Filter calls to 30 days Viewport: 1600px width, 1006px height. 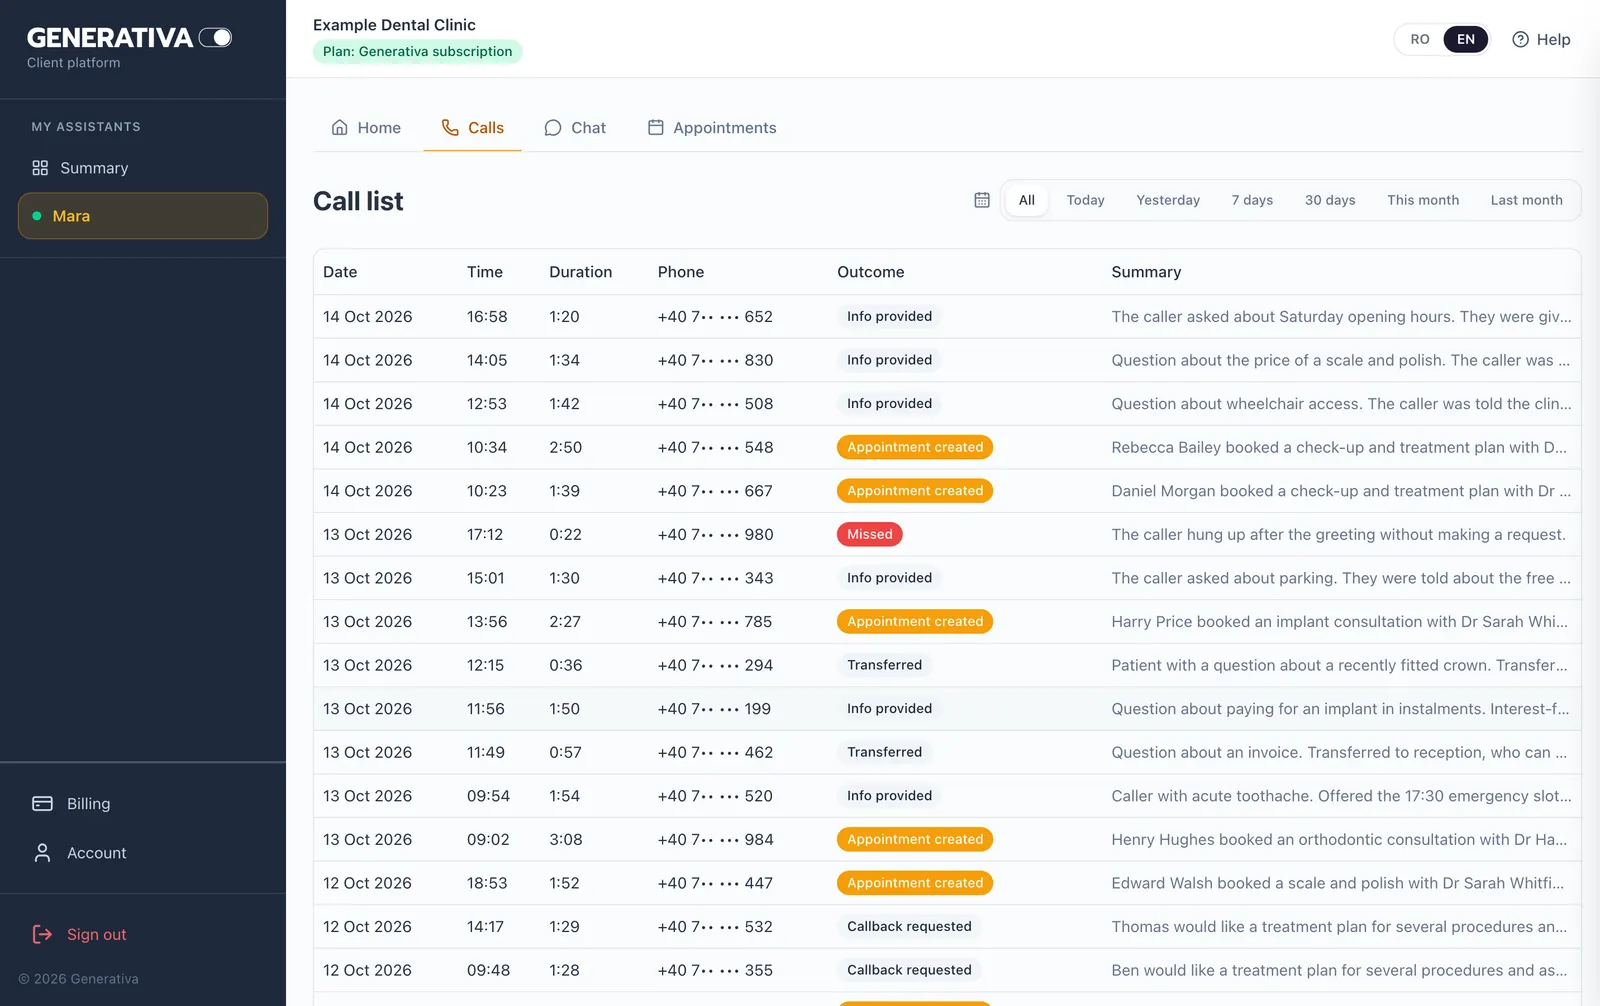[1330, 200]
